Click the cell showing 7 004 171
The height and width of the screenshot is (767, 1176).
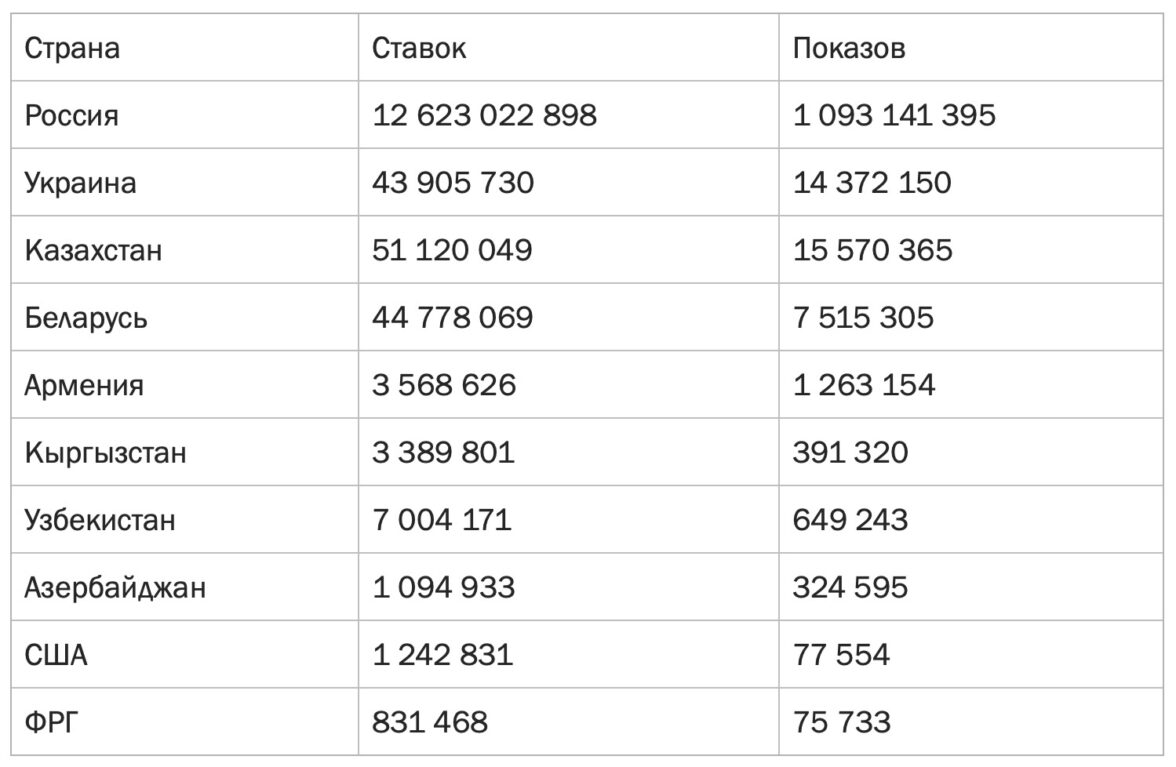[x=441, y=520]
